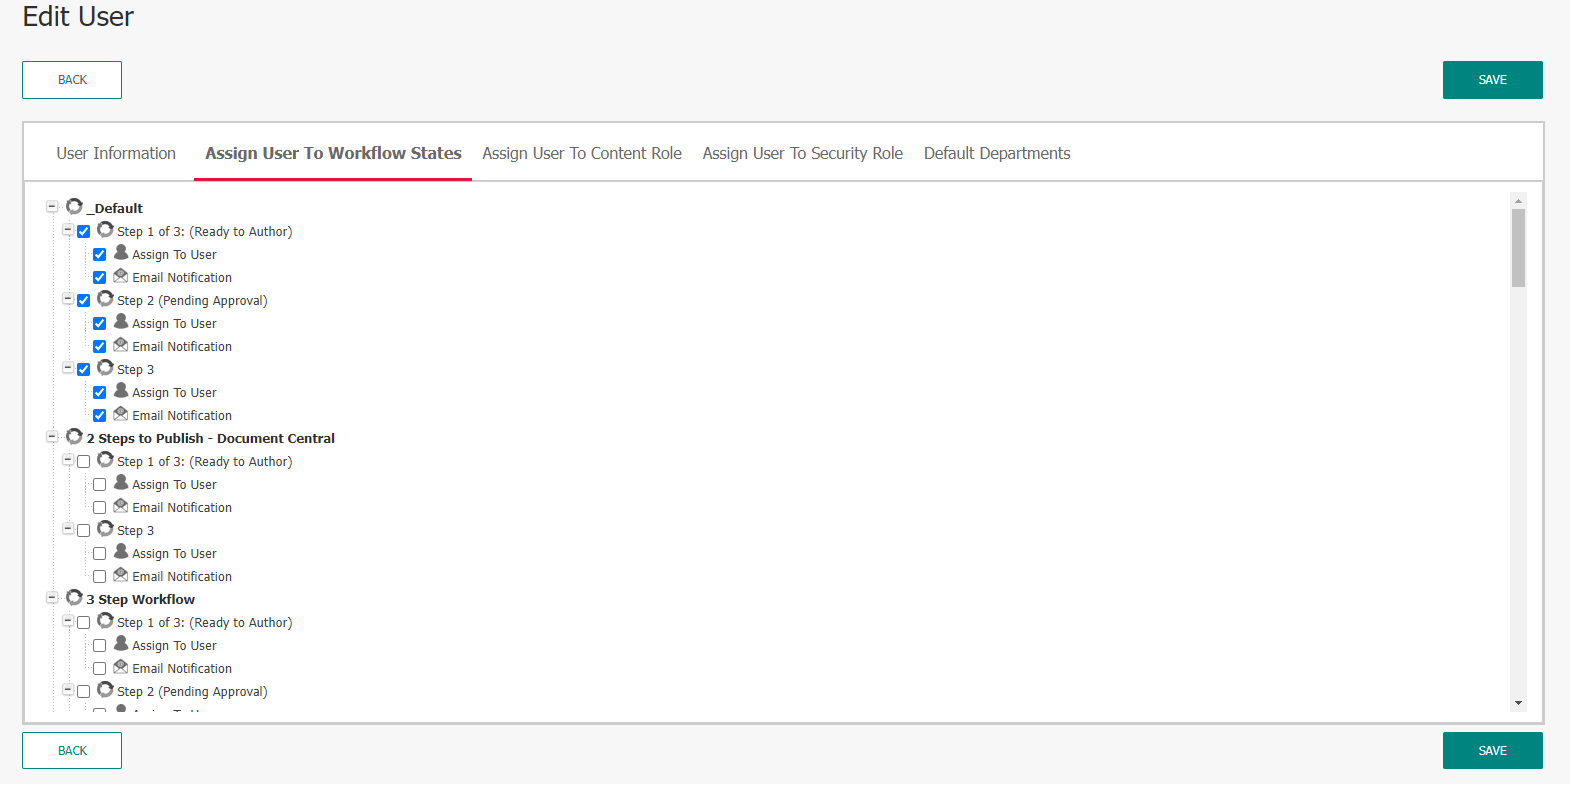The width and height of the screenshot is (1570, 792).
Task: Click the state icon for _Default Step 3
Action: [105, 368]
